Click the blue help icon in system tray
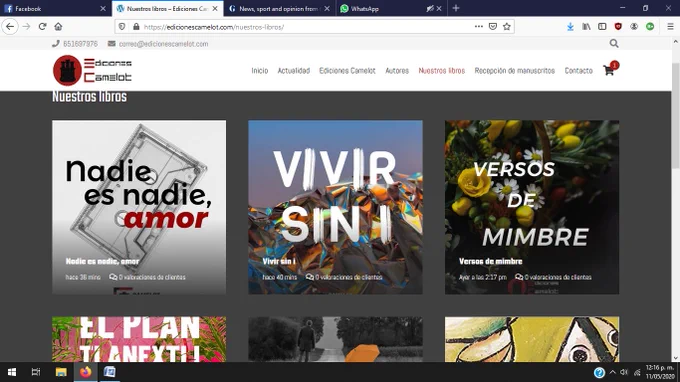The image size is (680, 382). (x=599, y=372)
